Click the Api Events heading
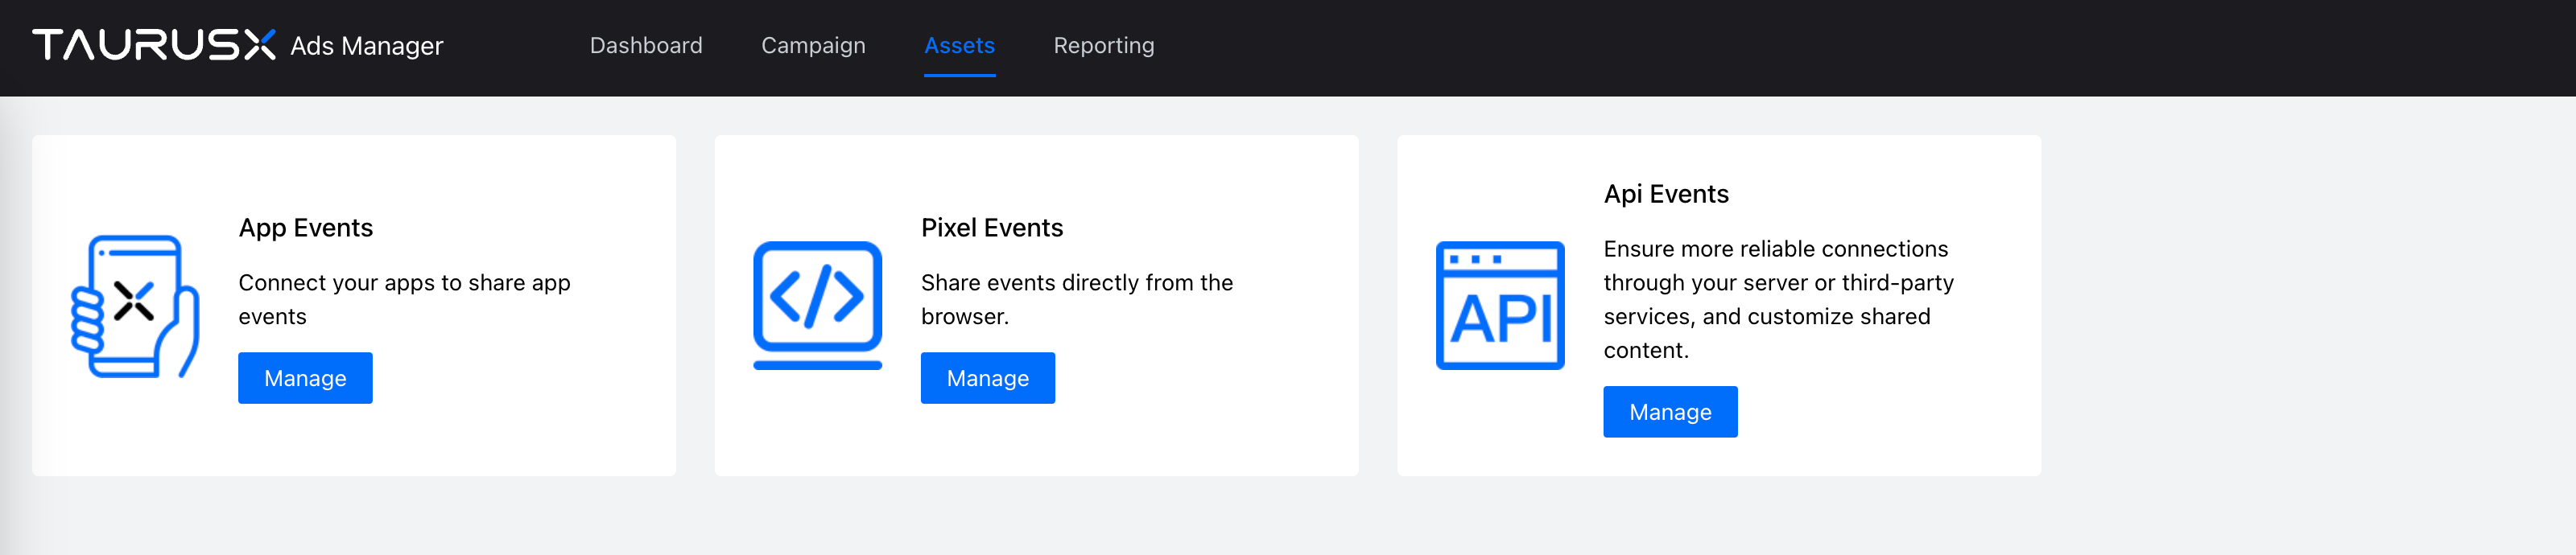Image resolution: width=2576 pixels, height=555 pixels. (x=1666, y=194)
